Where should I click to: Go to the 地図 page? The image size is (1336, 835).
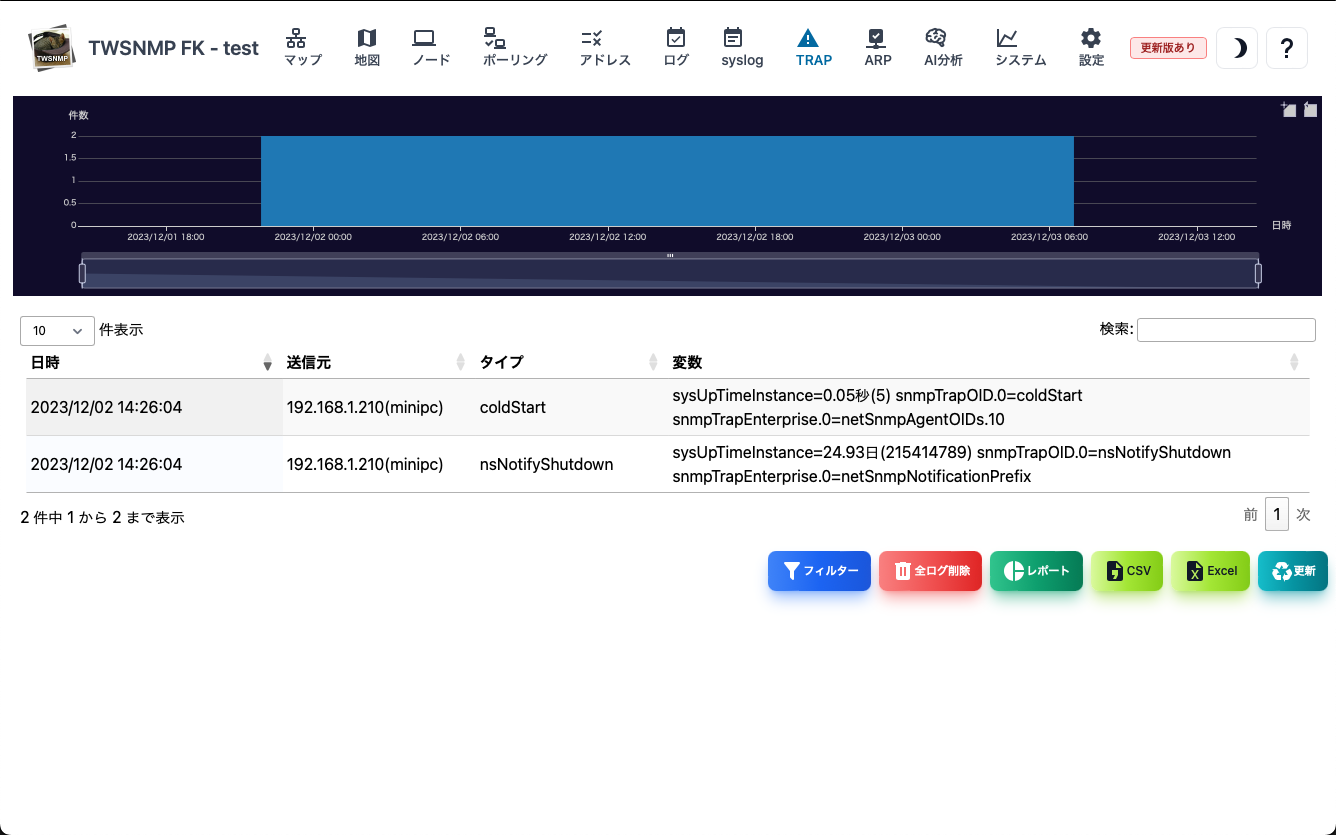pos(367,48)
